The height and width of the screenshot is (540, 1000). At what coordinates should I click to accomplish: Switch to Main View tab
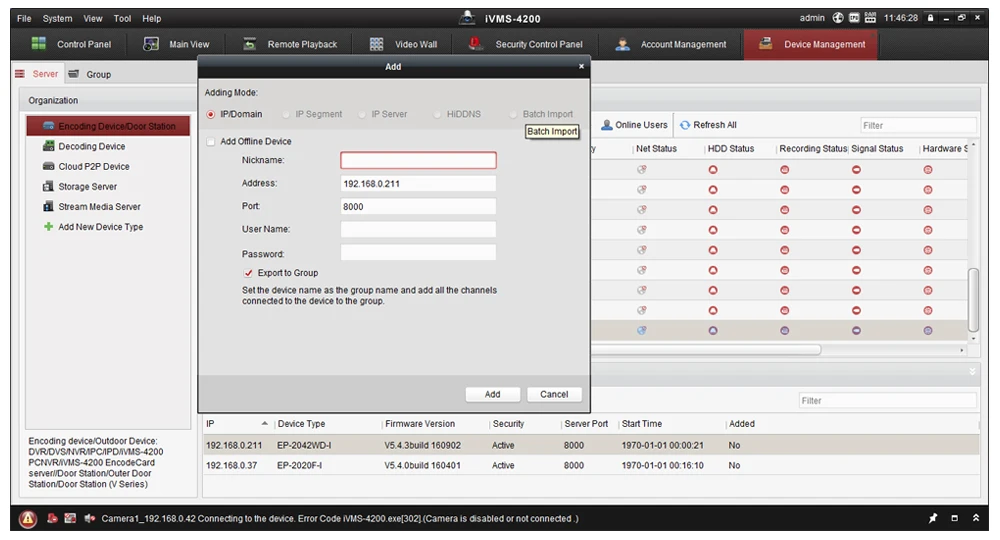177,44
